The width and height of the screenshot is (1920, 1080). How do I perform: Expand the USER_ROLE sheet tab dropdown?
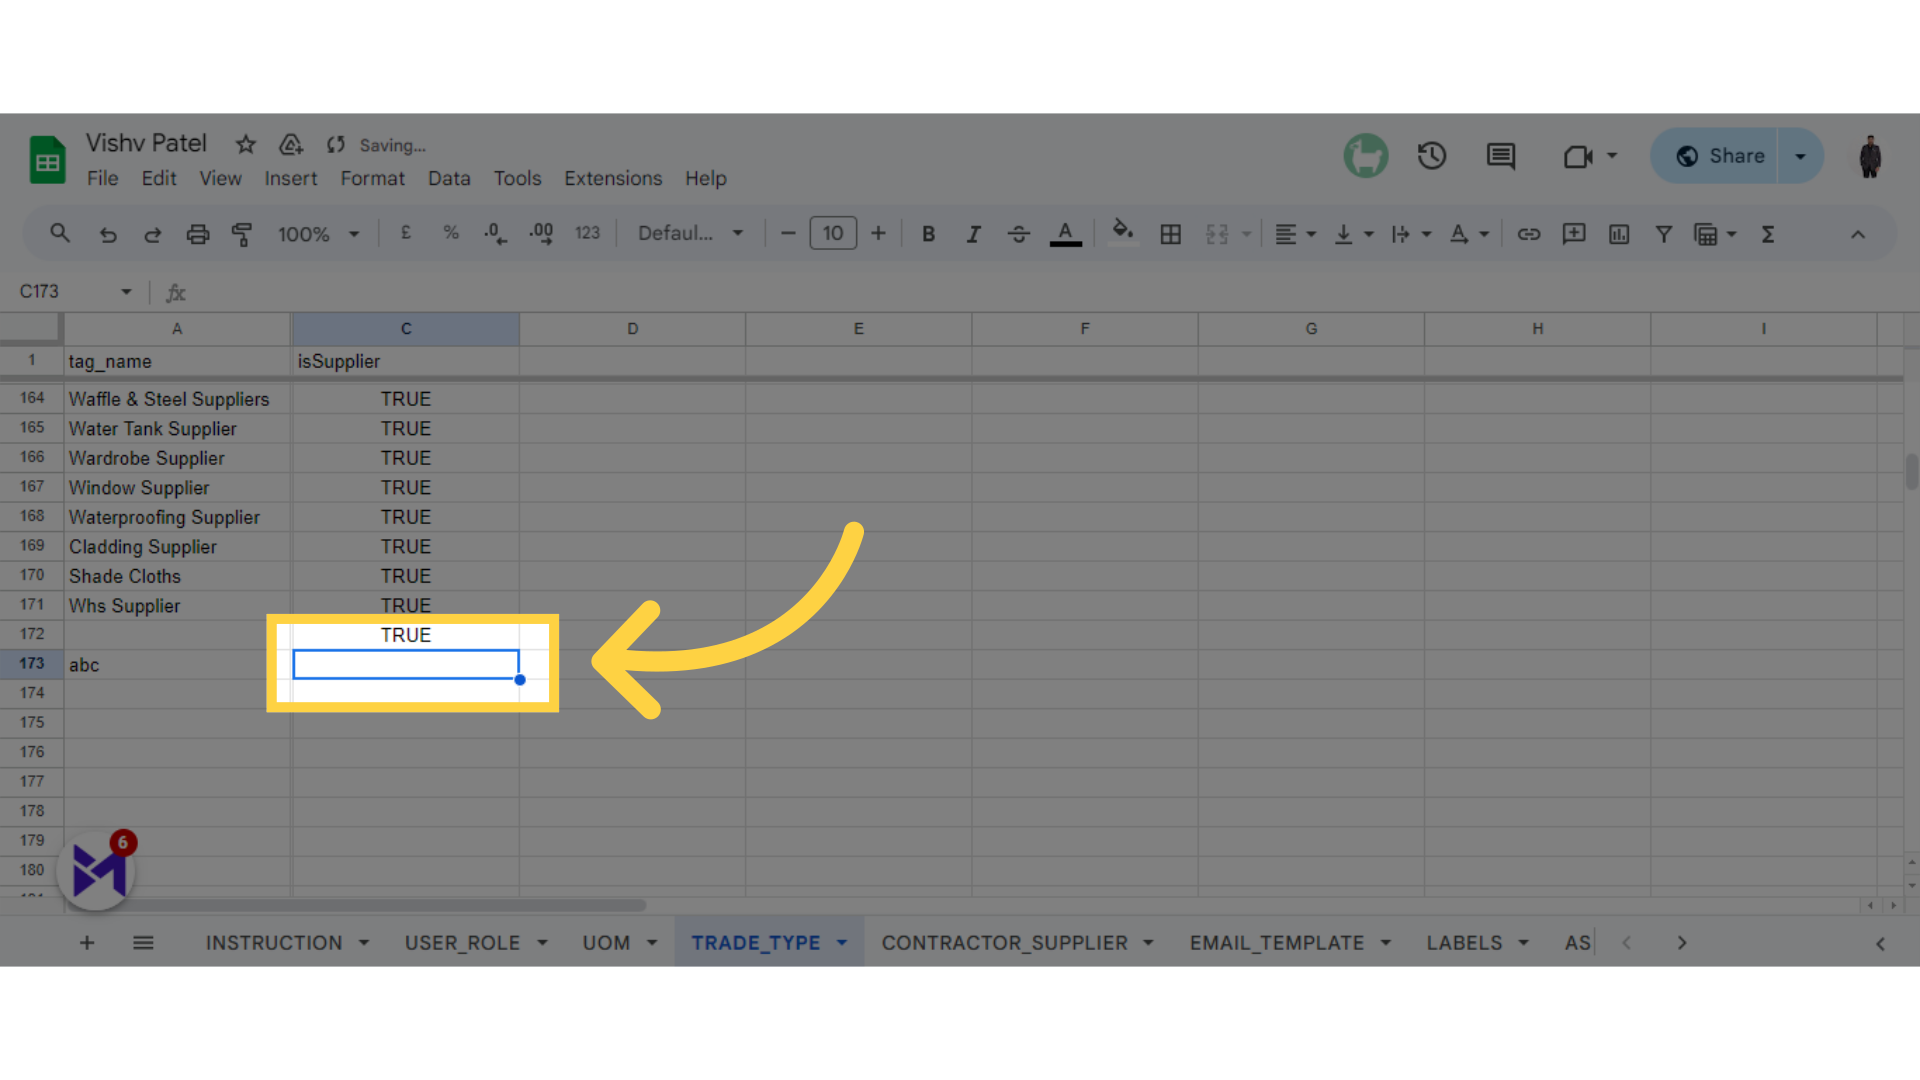pyautogui.click(x=545, y=943)
